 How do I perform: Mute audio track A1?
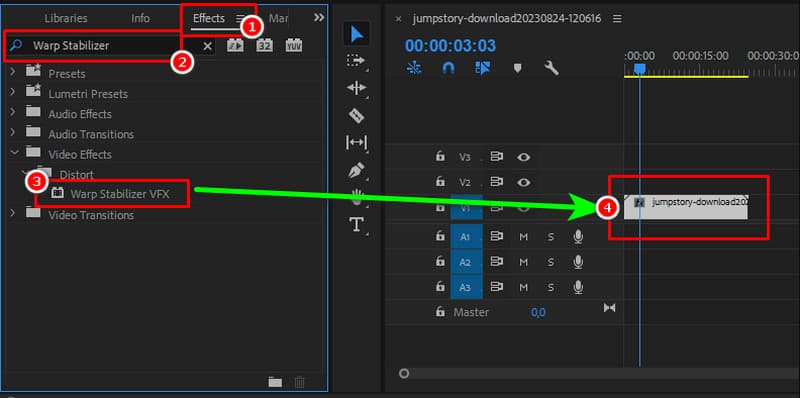coord(523,237)
